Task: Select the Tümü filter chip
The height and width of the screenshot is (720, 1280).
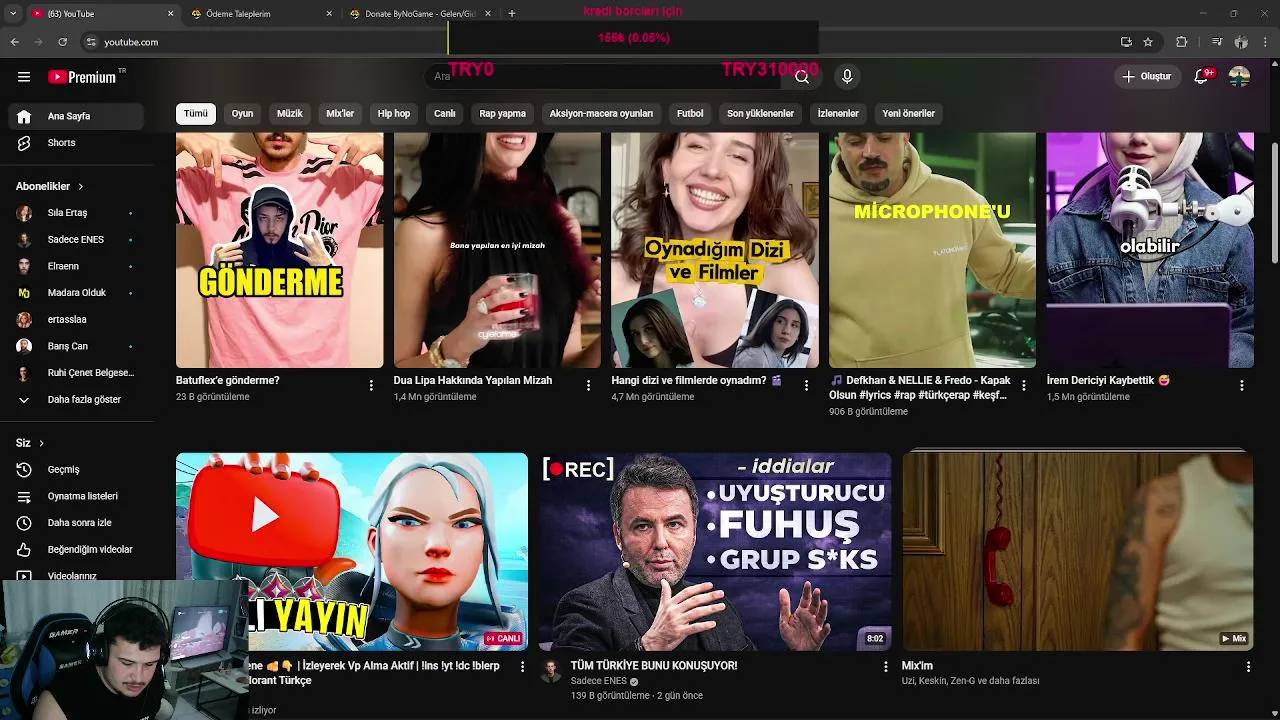Action: [196, 113]
